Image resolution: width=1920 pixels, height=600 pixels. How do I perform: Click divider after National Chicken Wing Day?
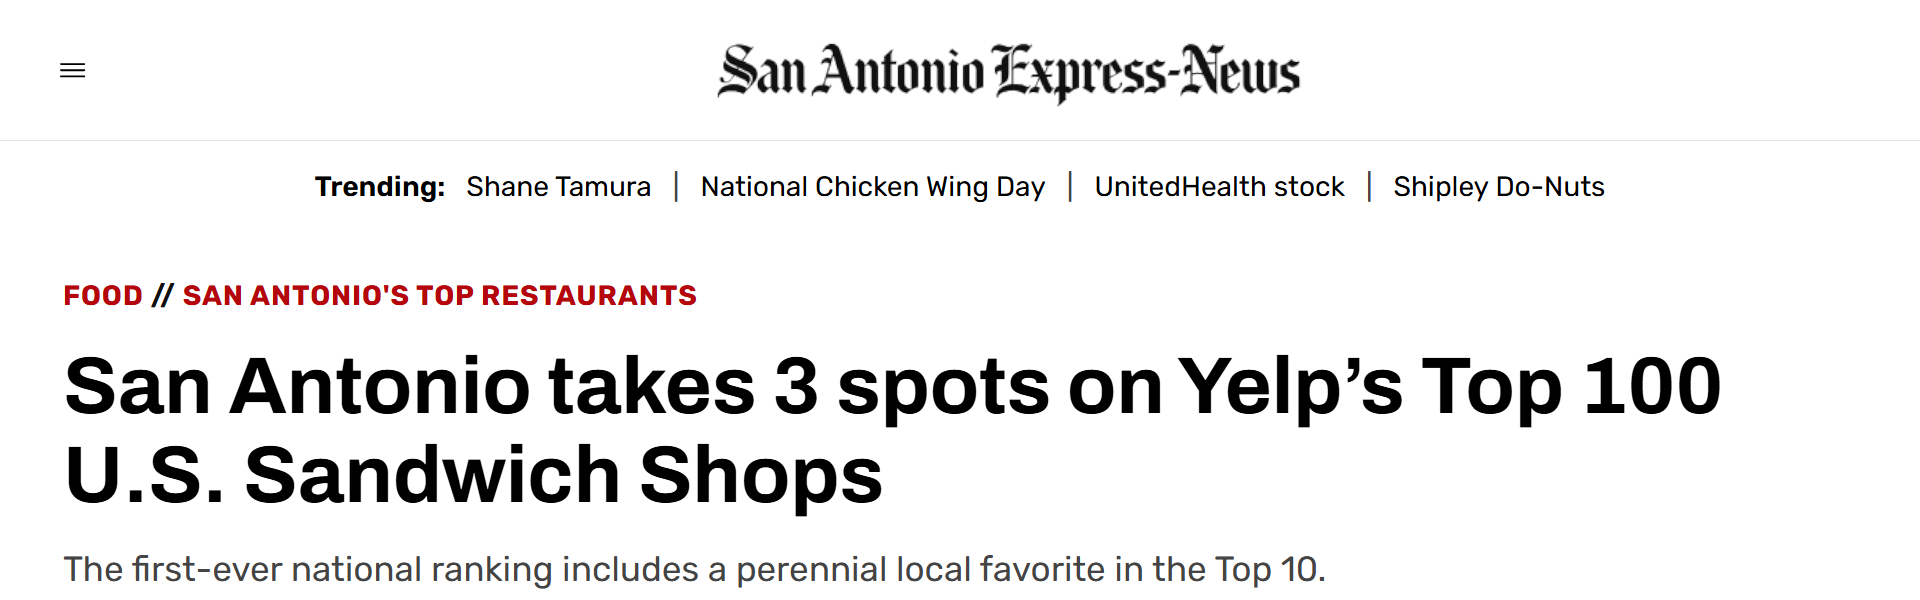pos(1070,187)
